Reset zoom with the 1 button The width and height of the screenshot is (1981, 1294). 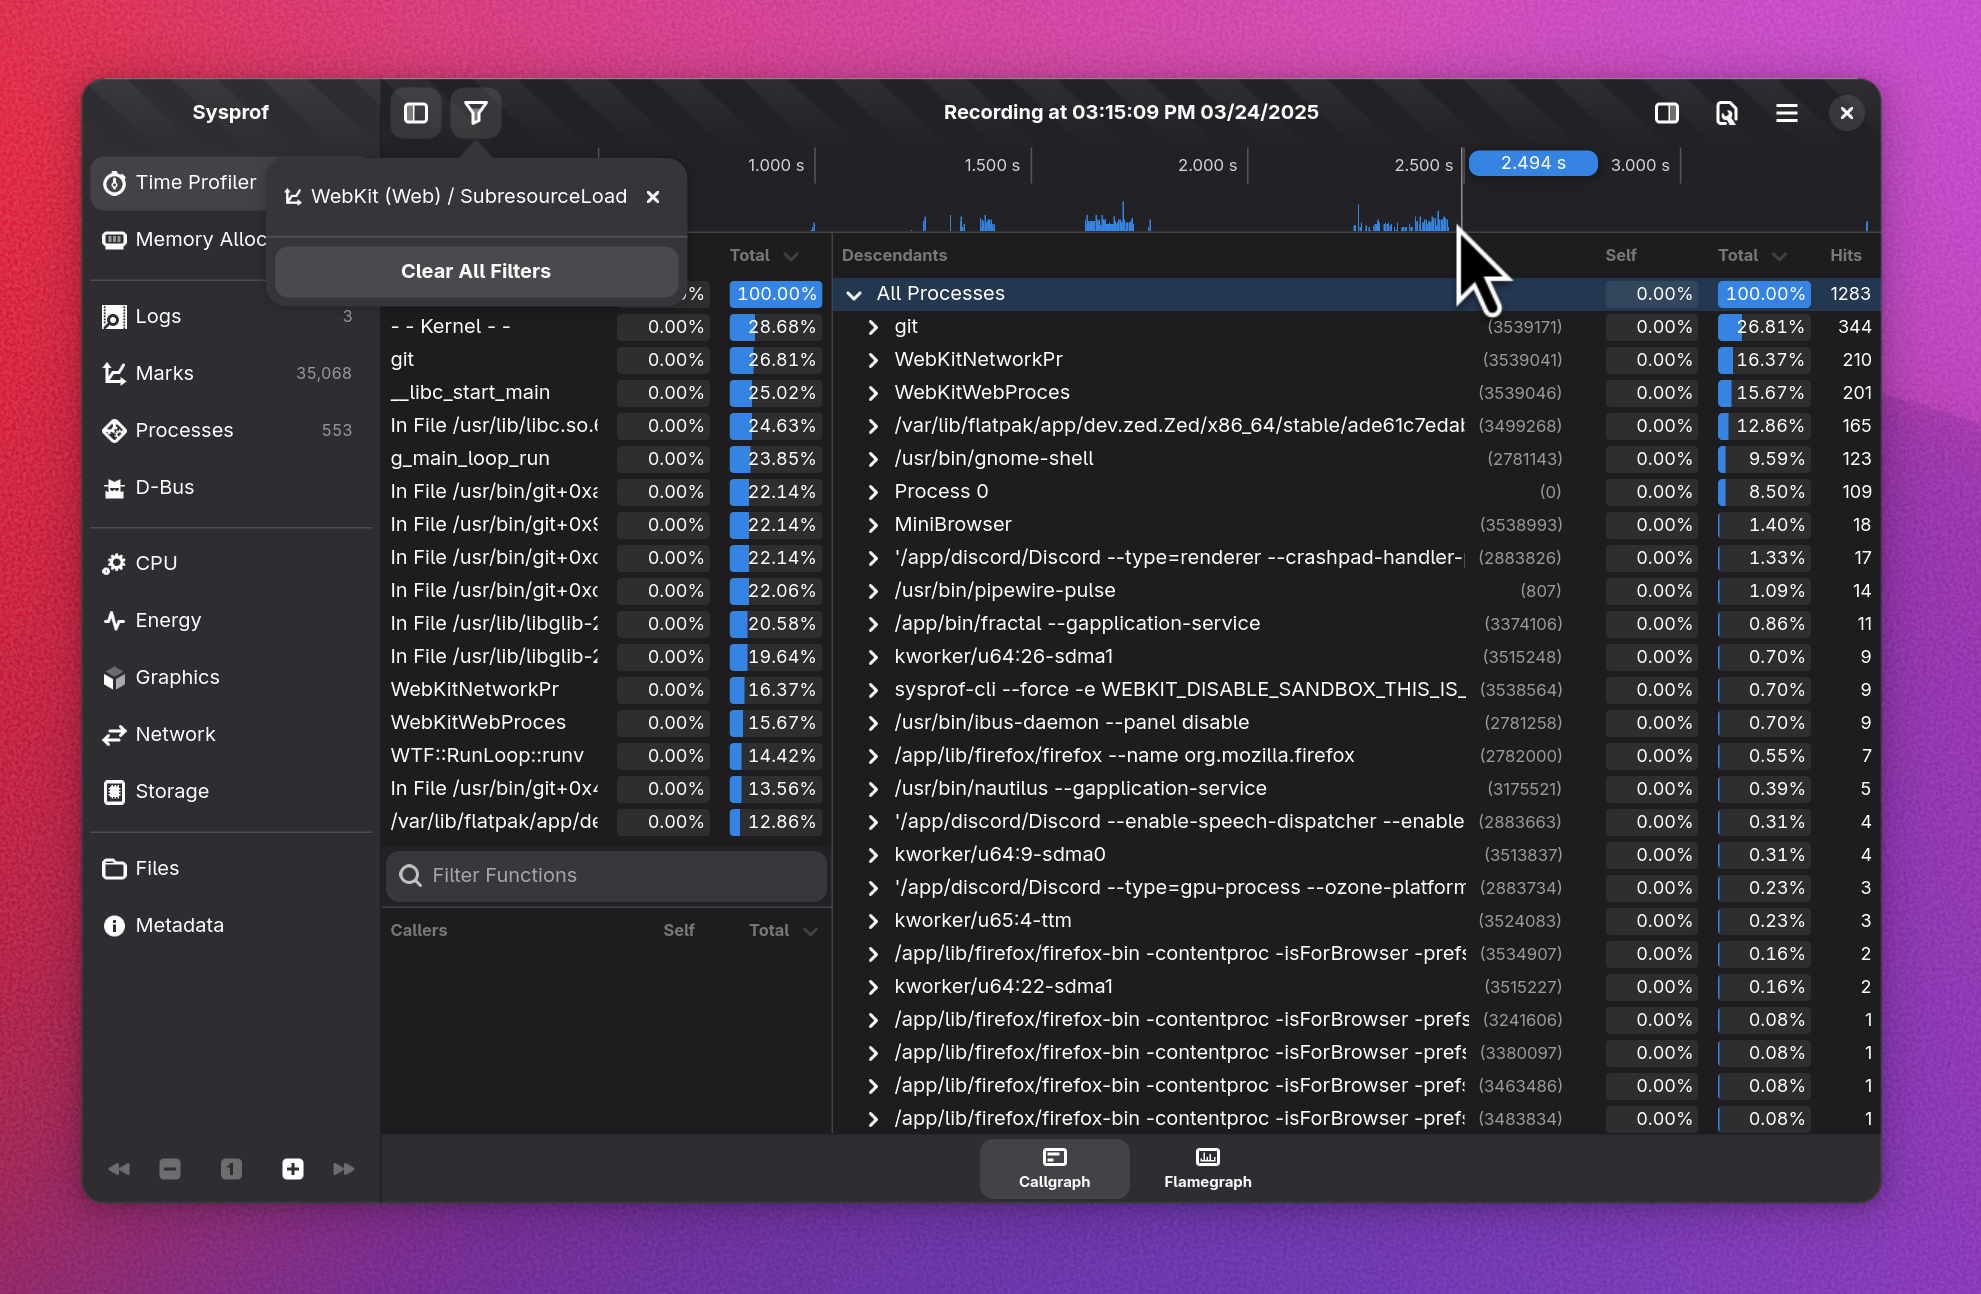pyautogui.click(x=231, y=1169)
